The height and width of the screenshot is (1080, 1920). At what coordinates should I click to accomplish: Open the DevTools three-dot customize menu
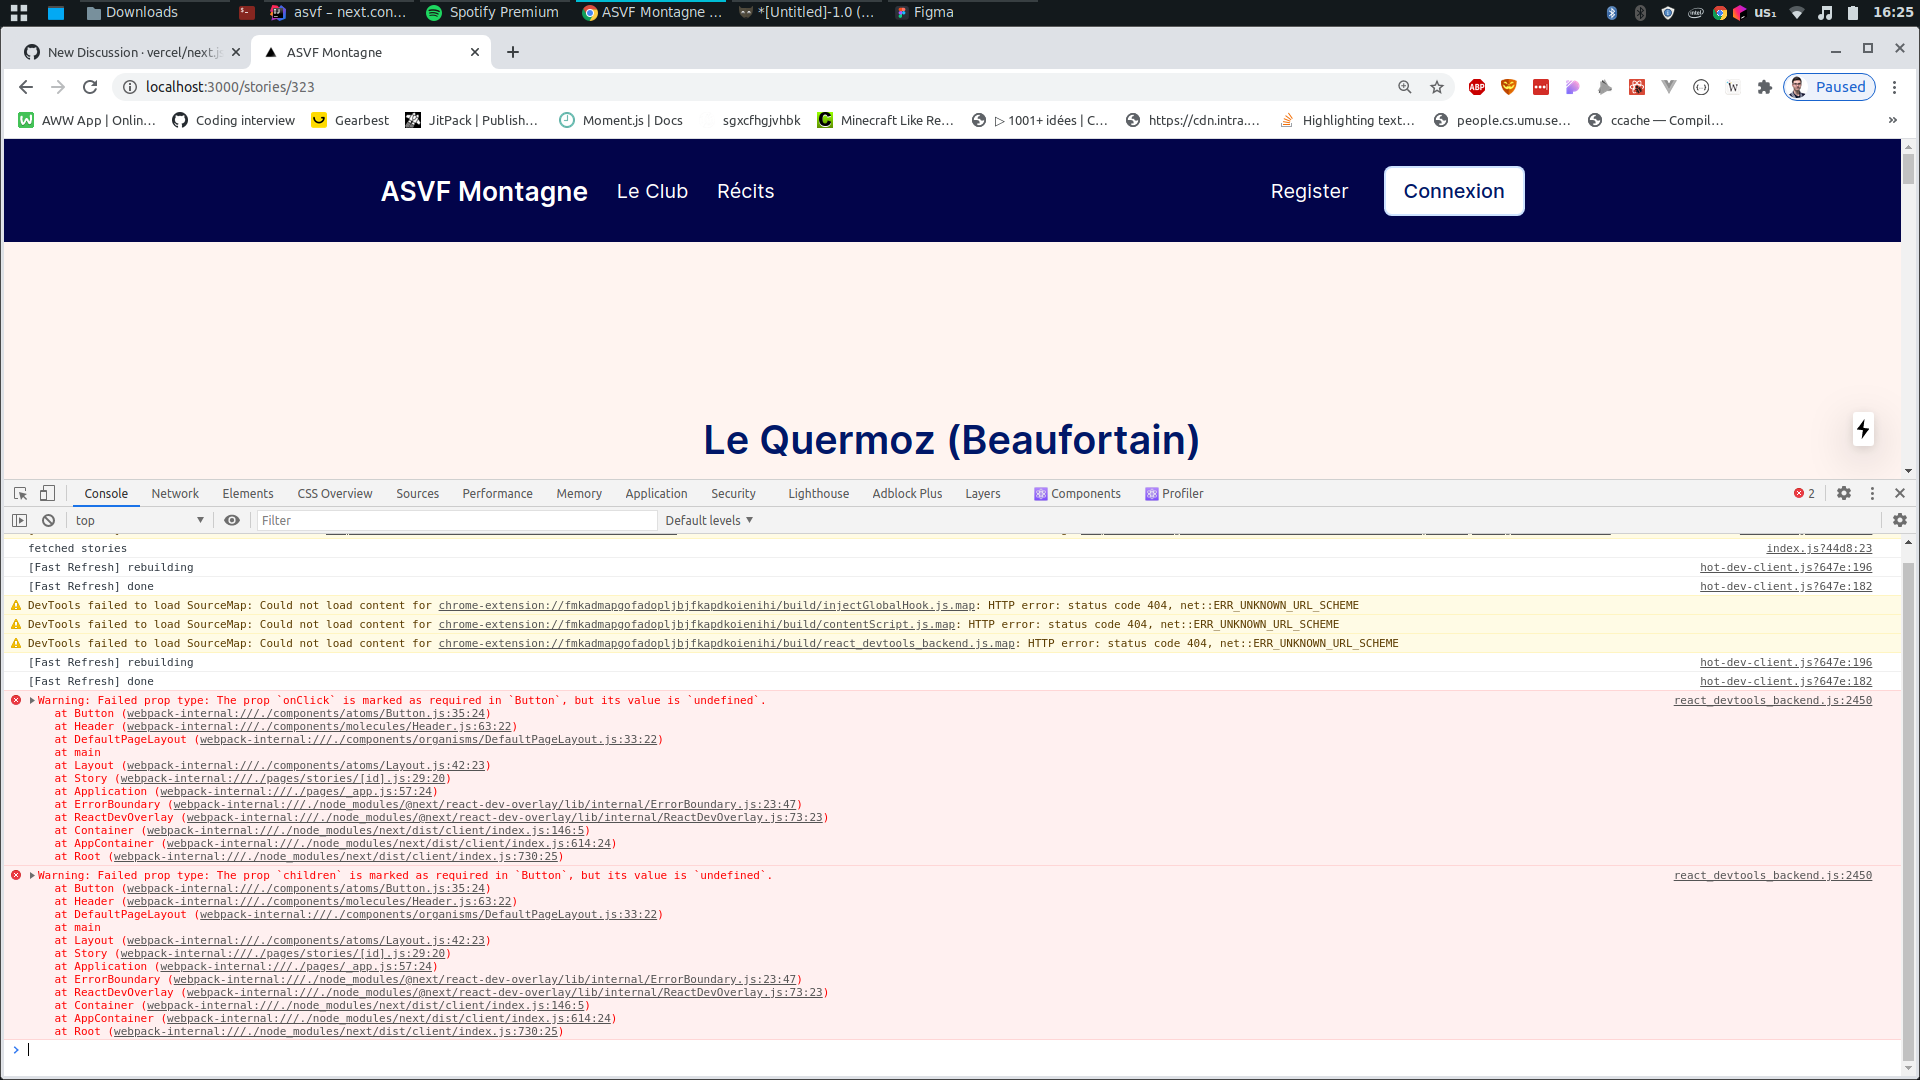click(1872, 493)
